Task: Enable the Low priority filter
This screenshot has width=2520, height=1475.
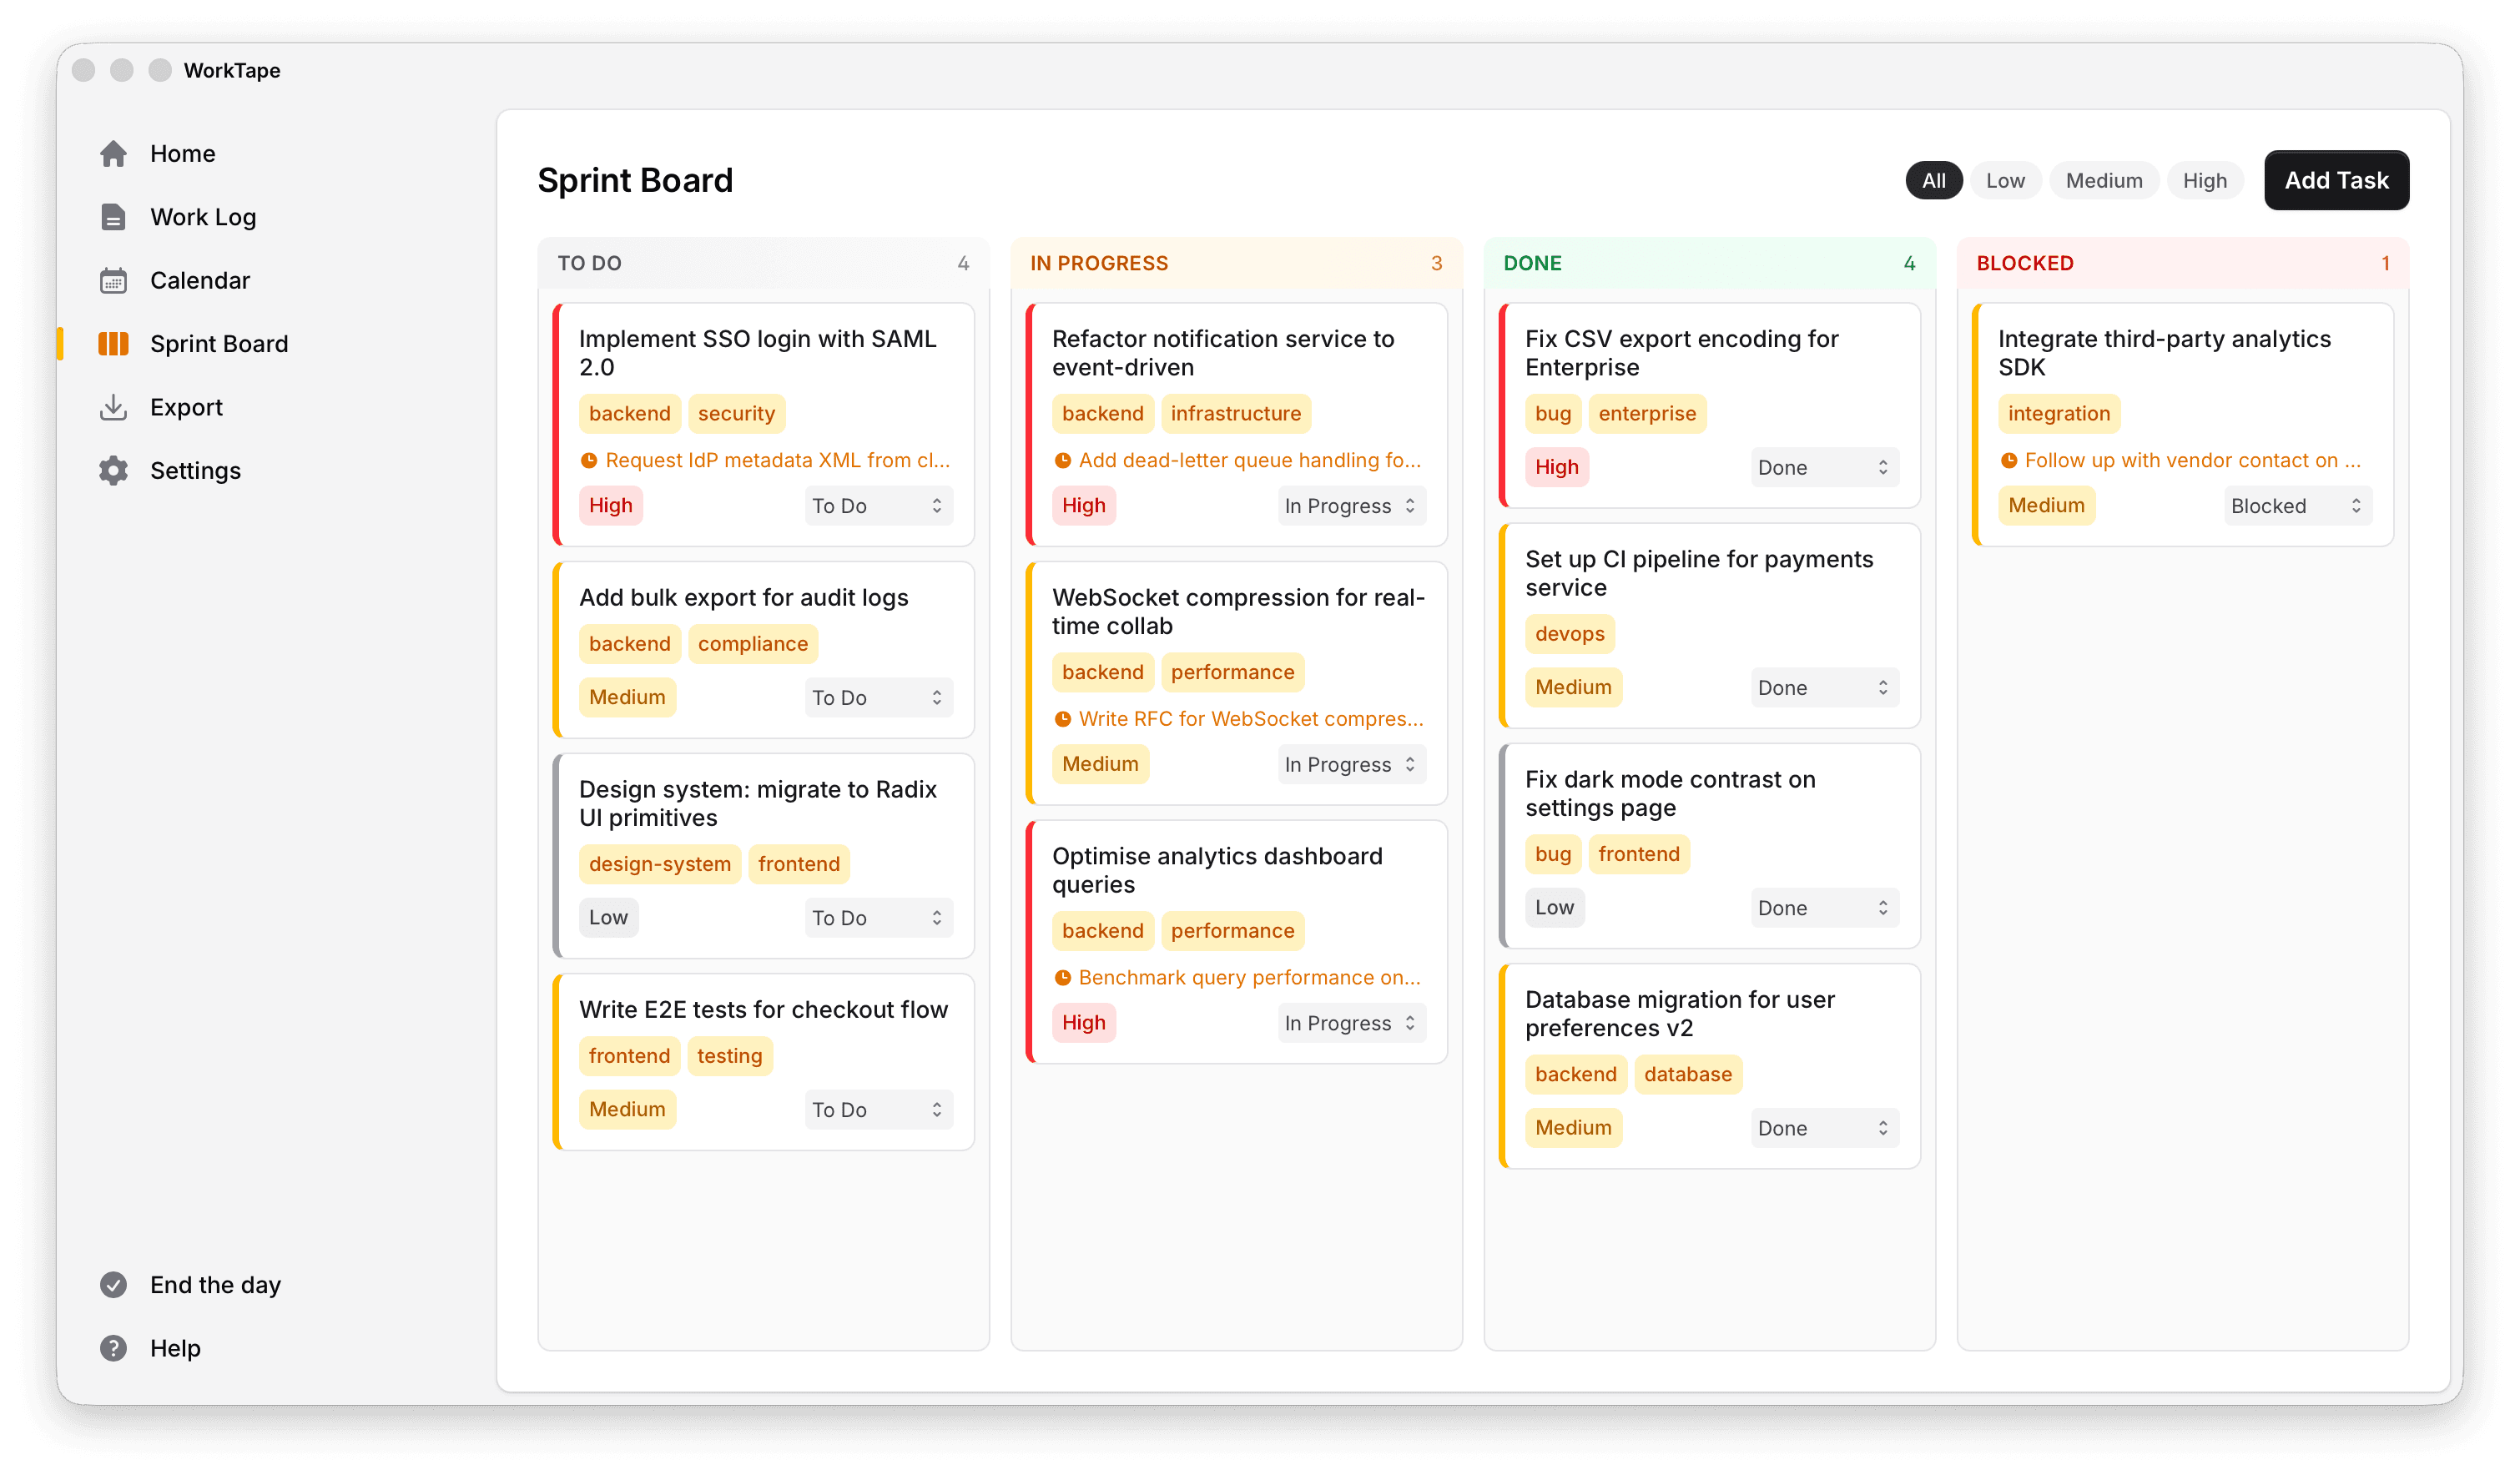Action: pos(2005,180)
